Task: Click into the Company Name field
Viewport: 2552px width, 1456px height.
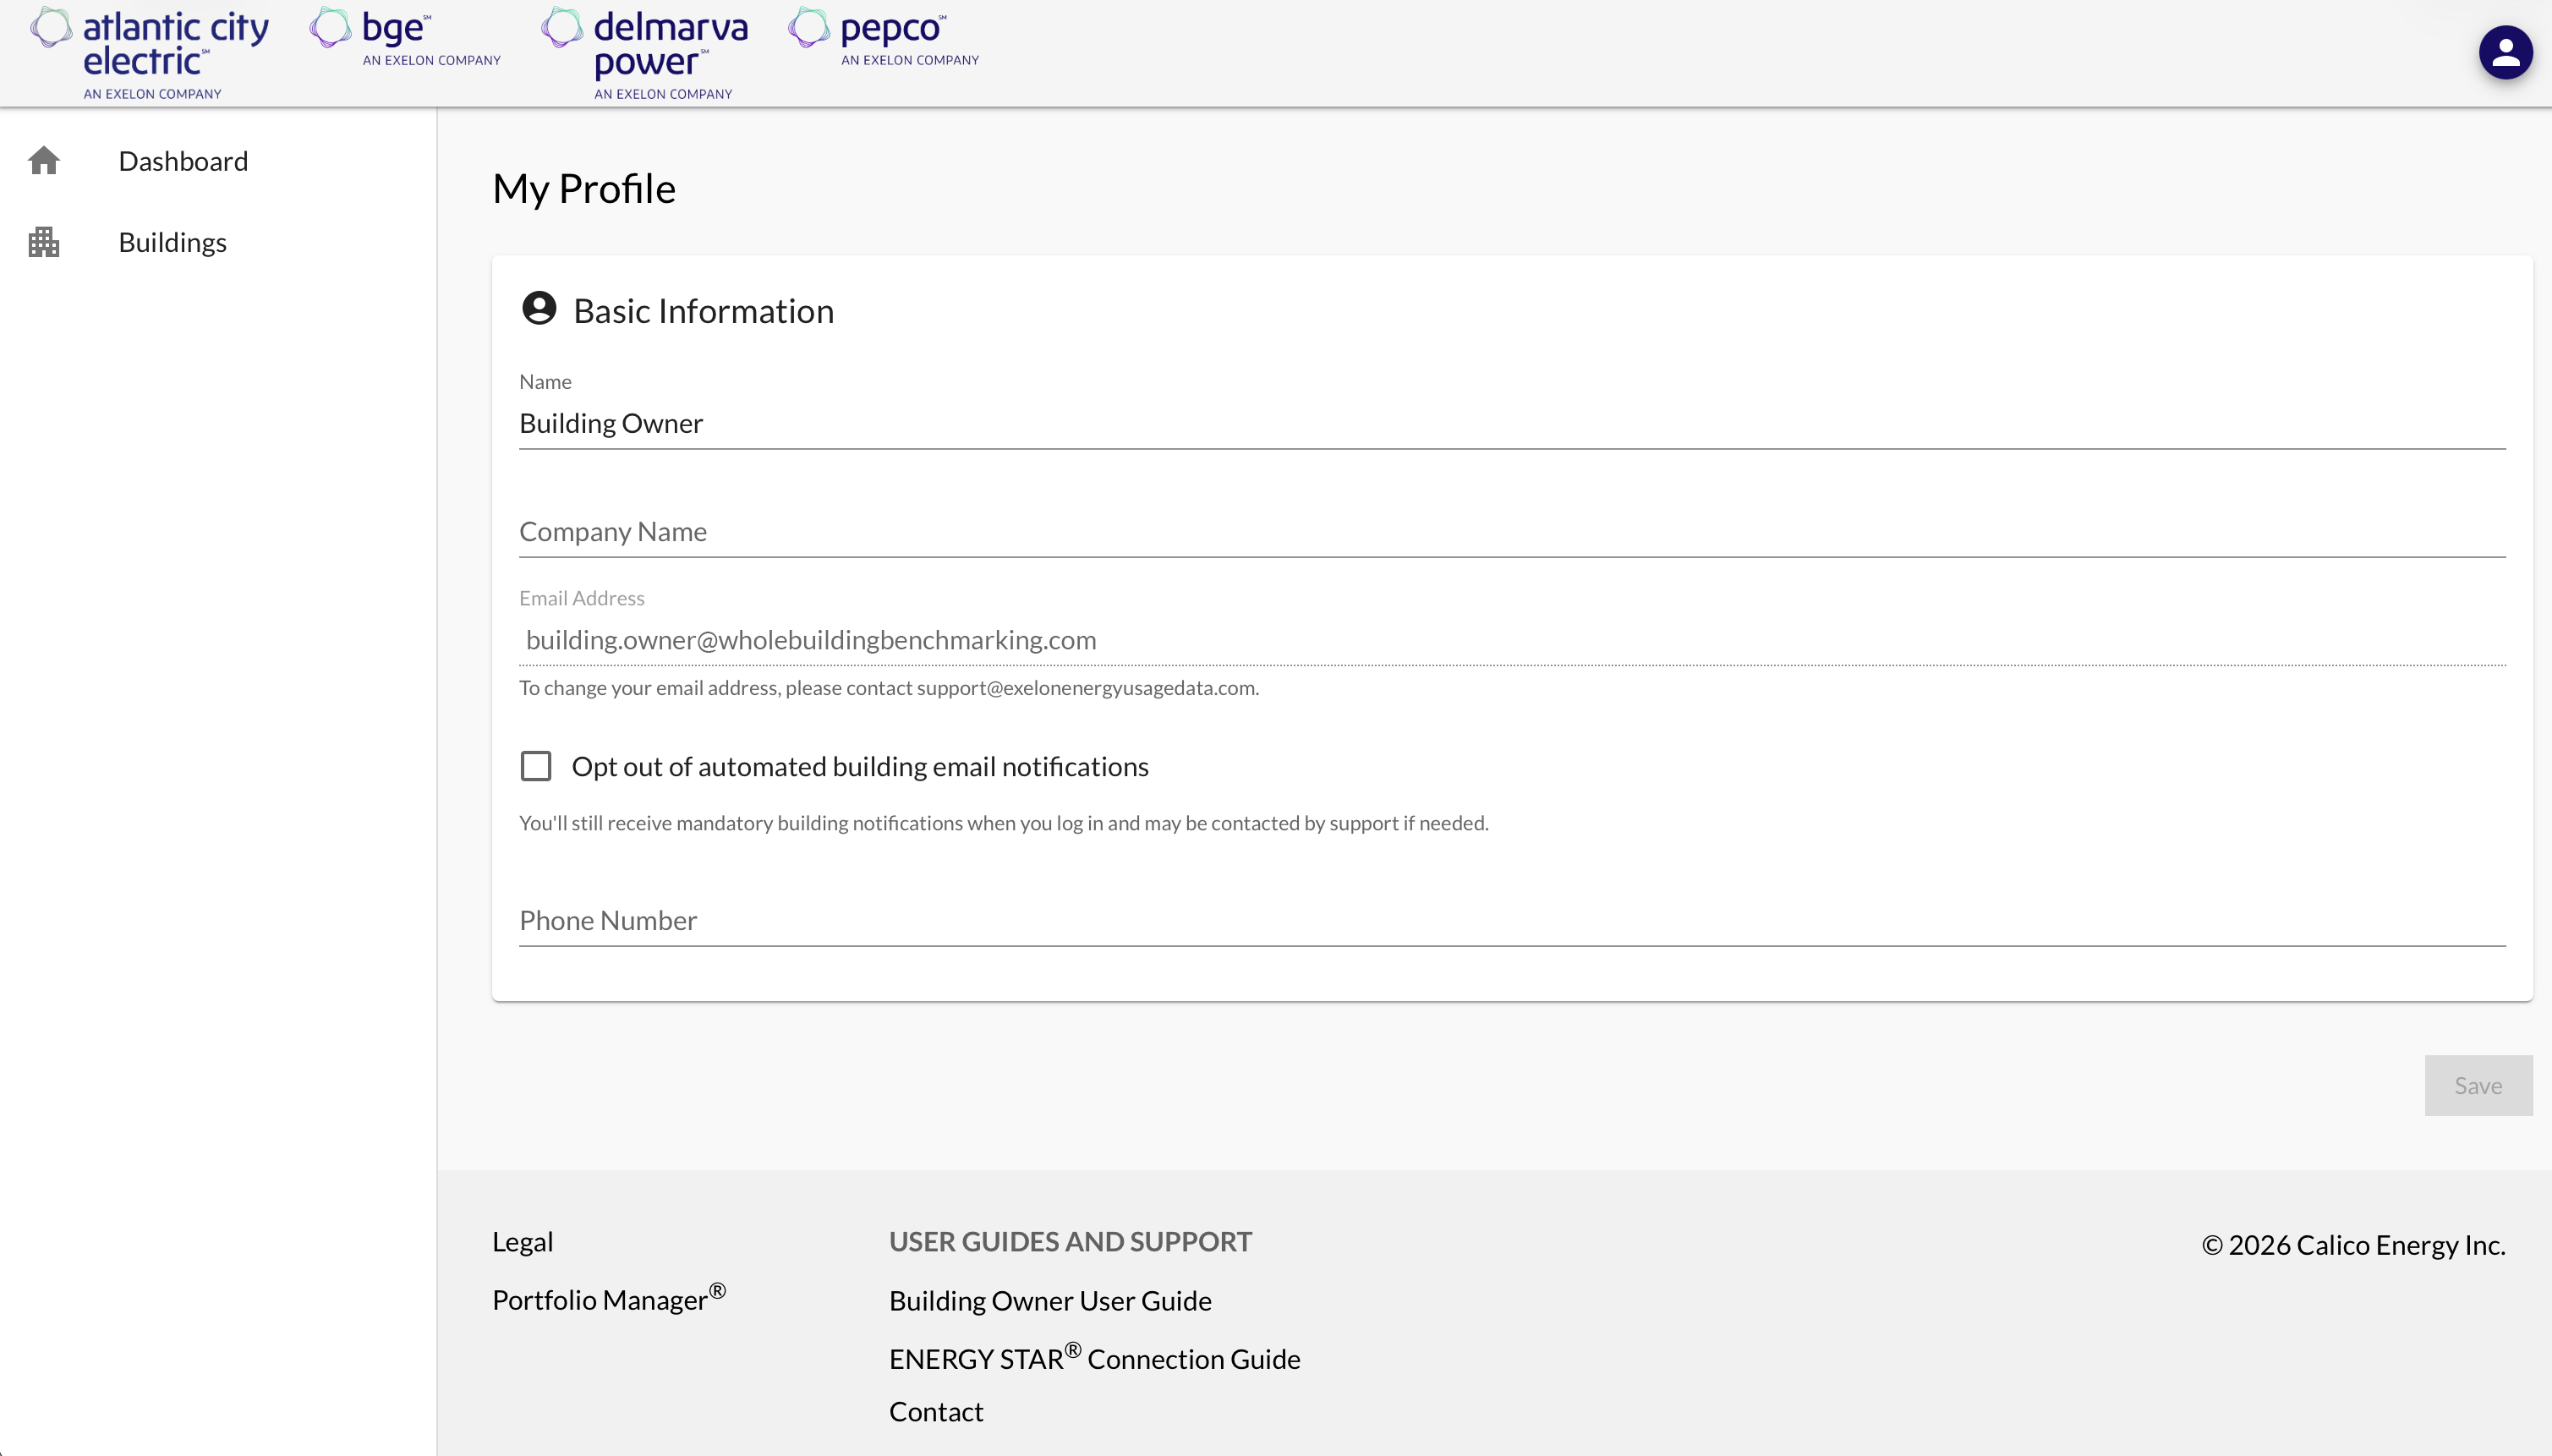Action: (x=1510, y=531)
